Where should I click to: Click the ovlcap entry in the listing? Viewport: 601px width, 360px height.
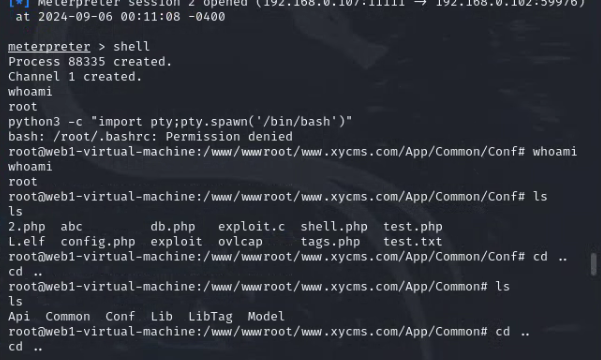pyautogui.click(x=240, y=242)
